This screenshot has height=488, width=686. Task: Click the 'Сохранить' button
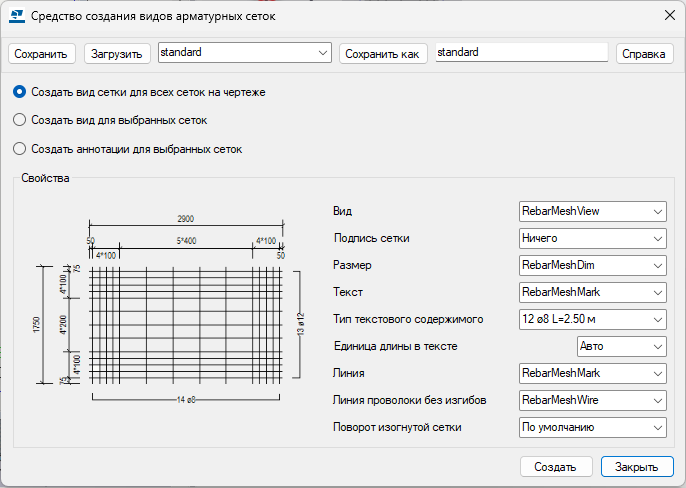(x=42, y=53)
